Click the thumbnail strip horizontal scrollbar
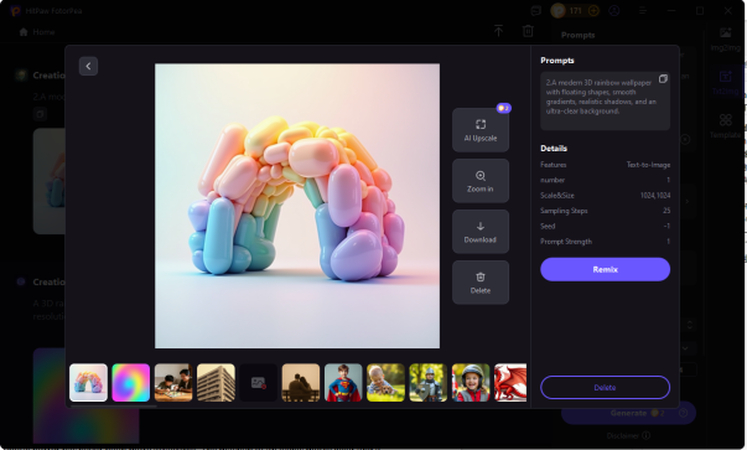Viewport: 747px width, 450px height. [x=113, y=406]
